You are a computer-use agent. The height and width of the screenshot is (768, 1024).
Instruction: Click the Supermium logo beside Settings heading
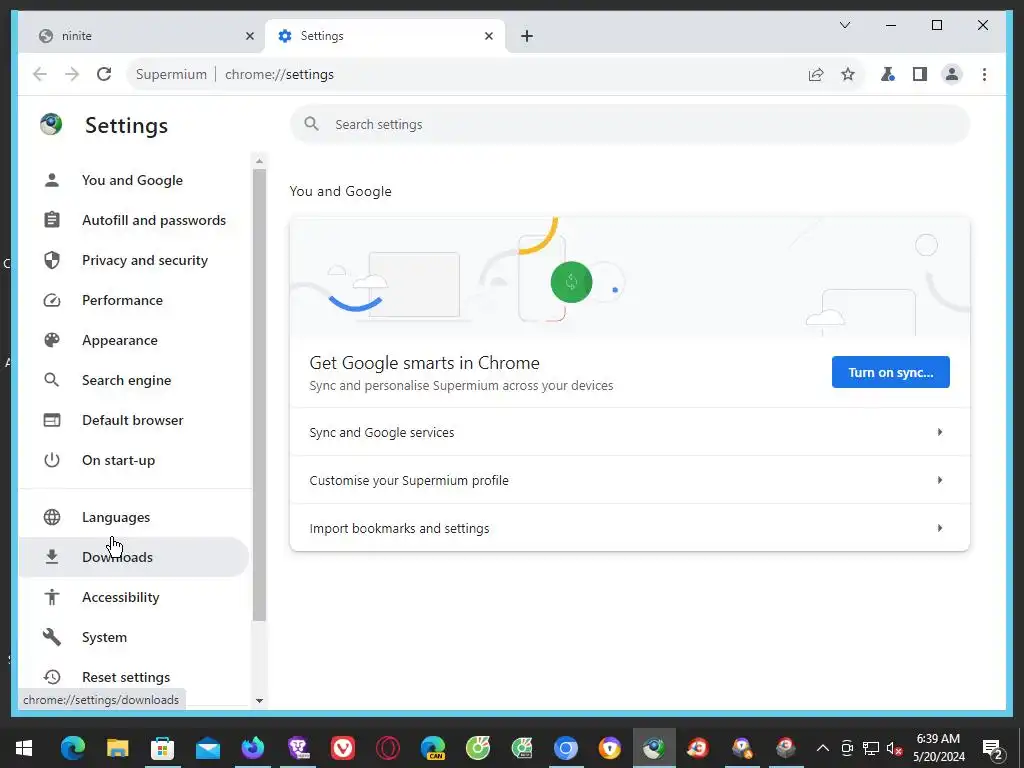[51, 124]
